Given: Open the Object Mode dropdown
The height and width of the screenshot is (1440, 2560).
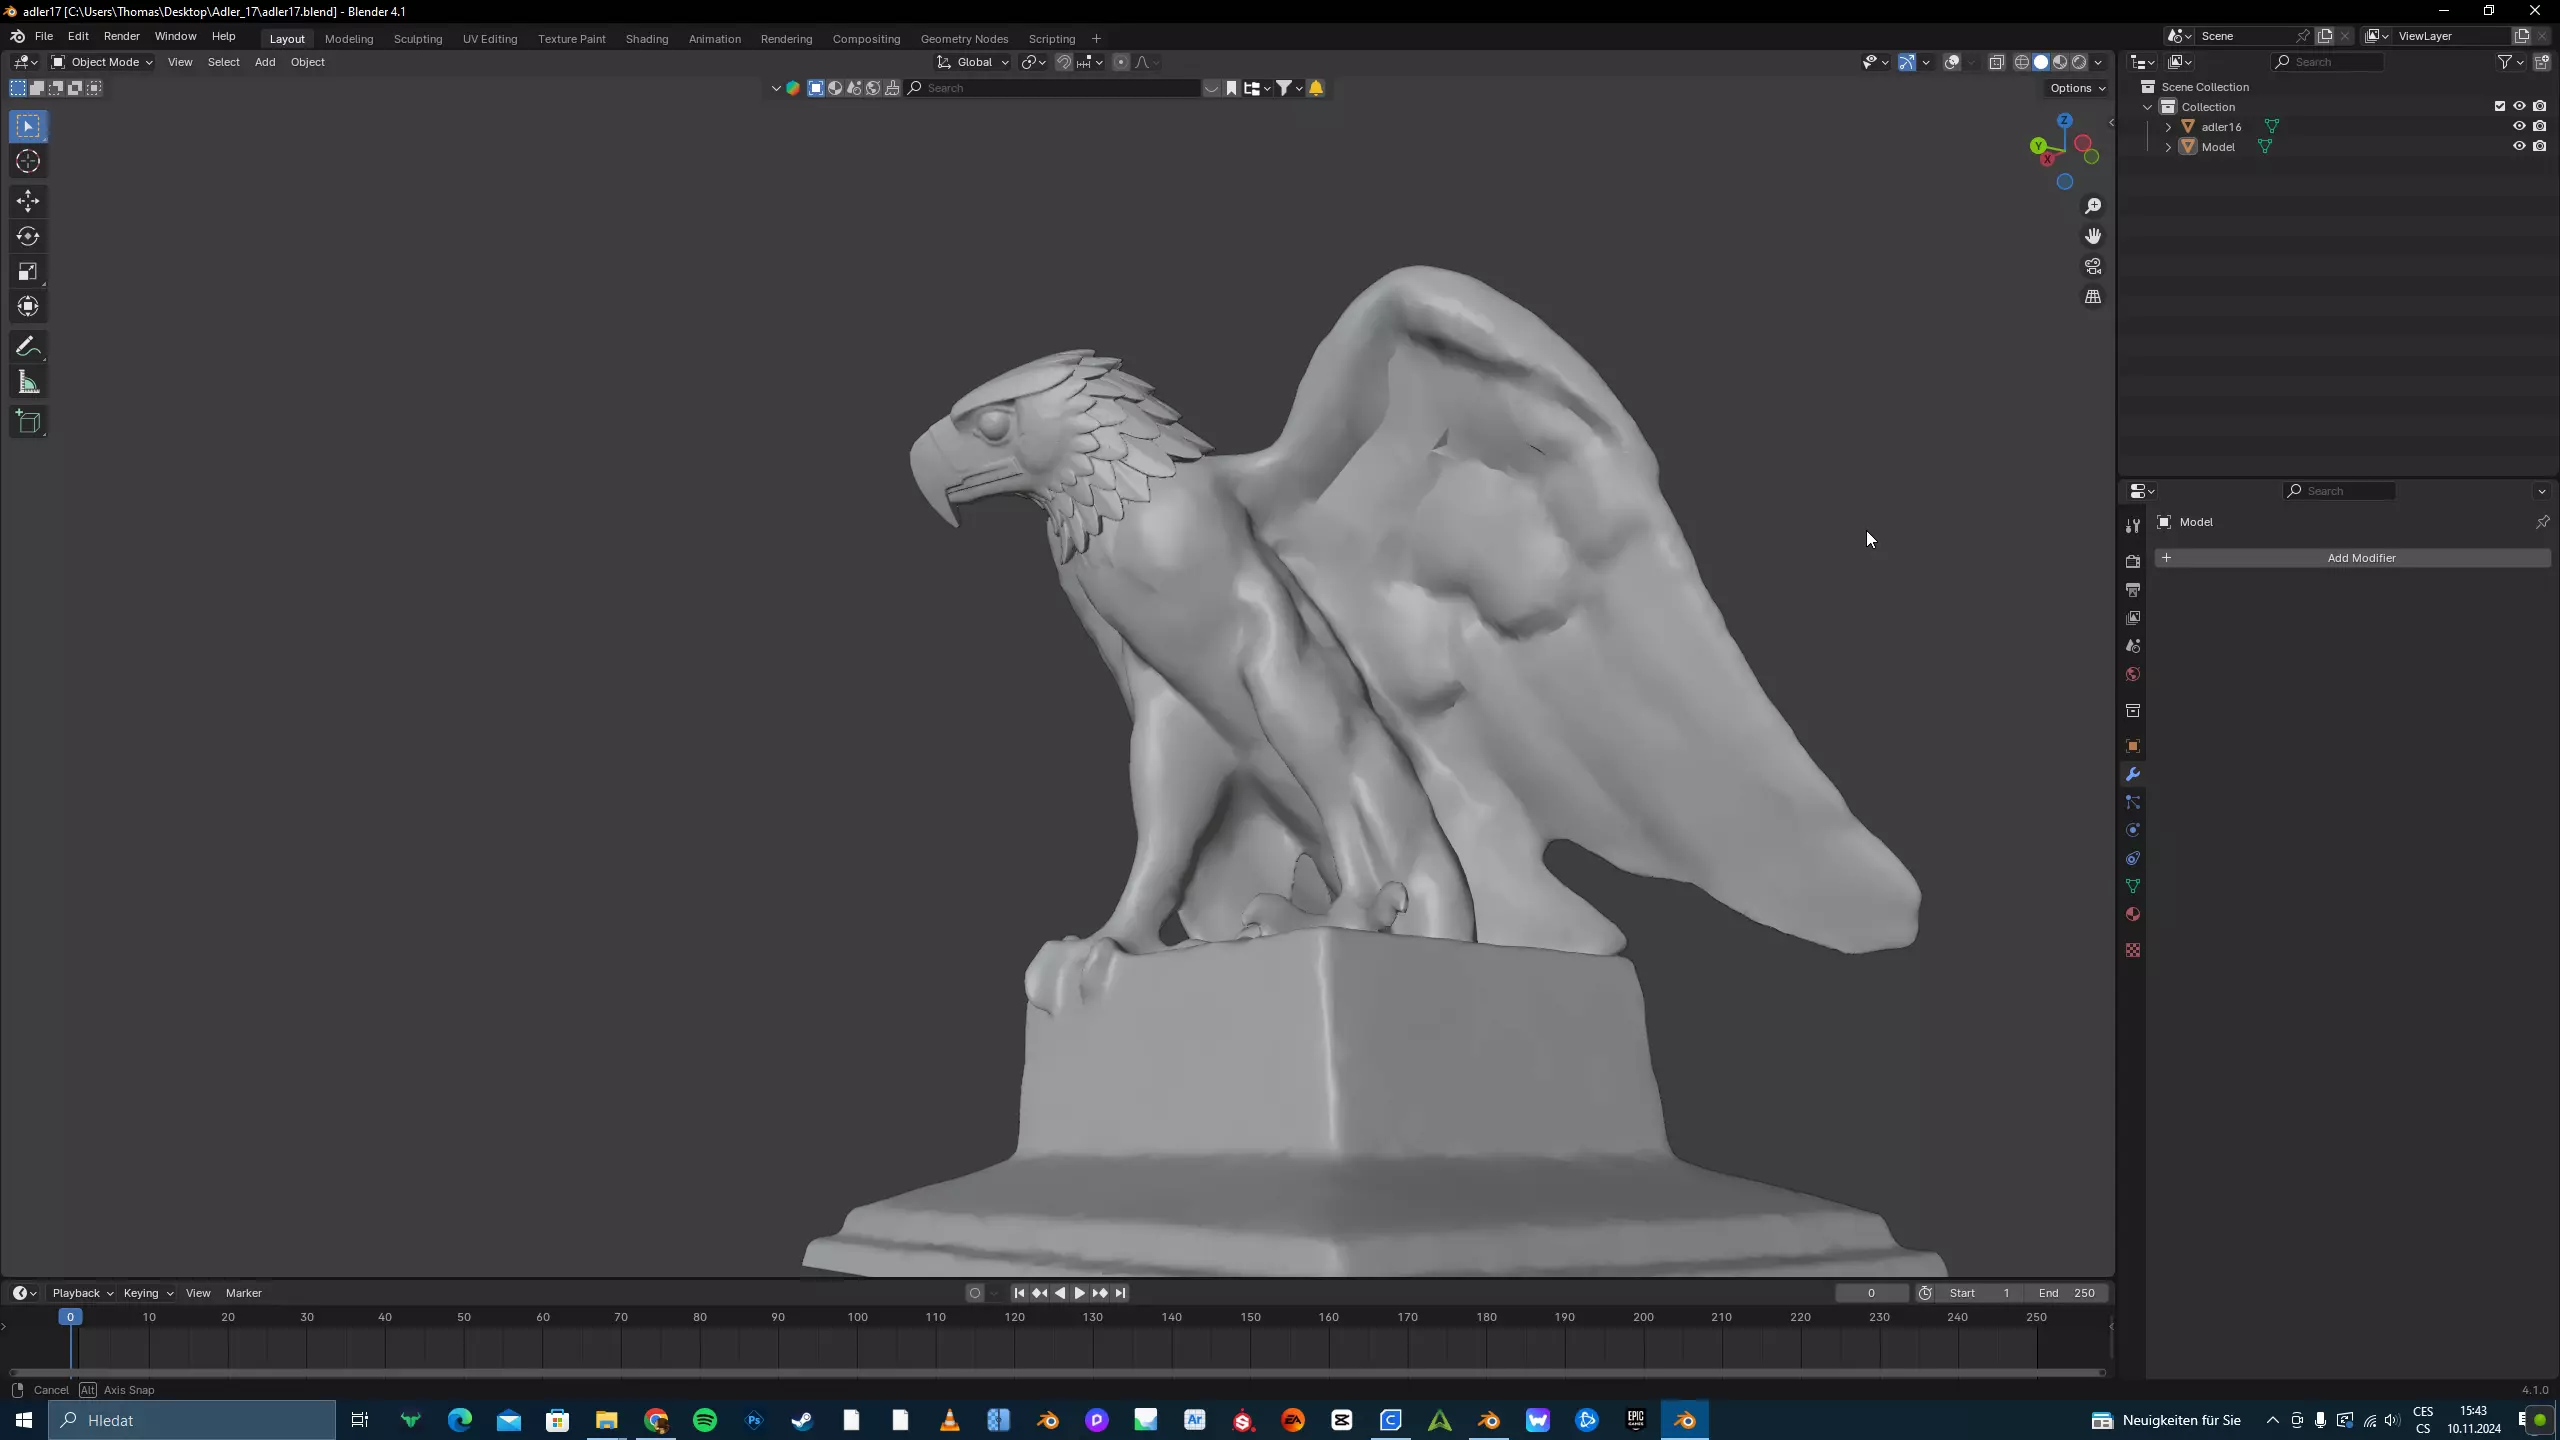Looking at the screenshot, I should [x=102, y=62].
